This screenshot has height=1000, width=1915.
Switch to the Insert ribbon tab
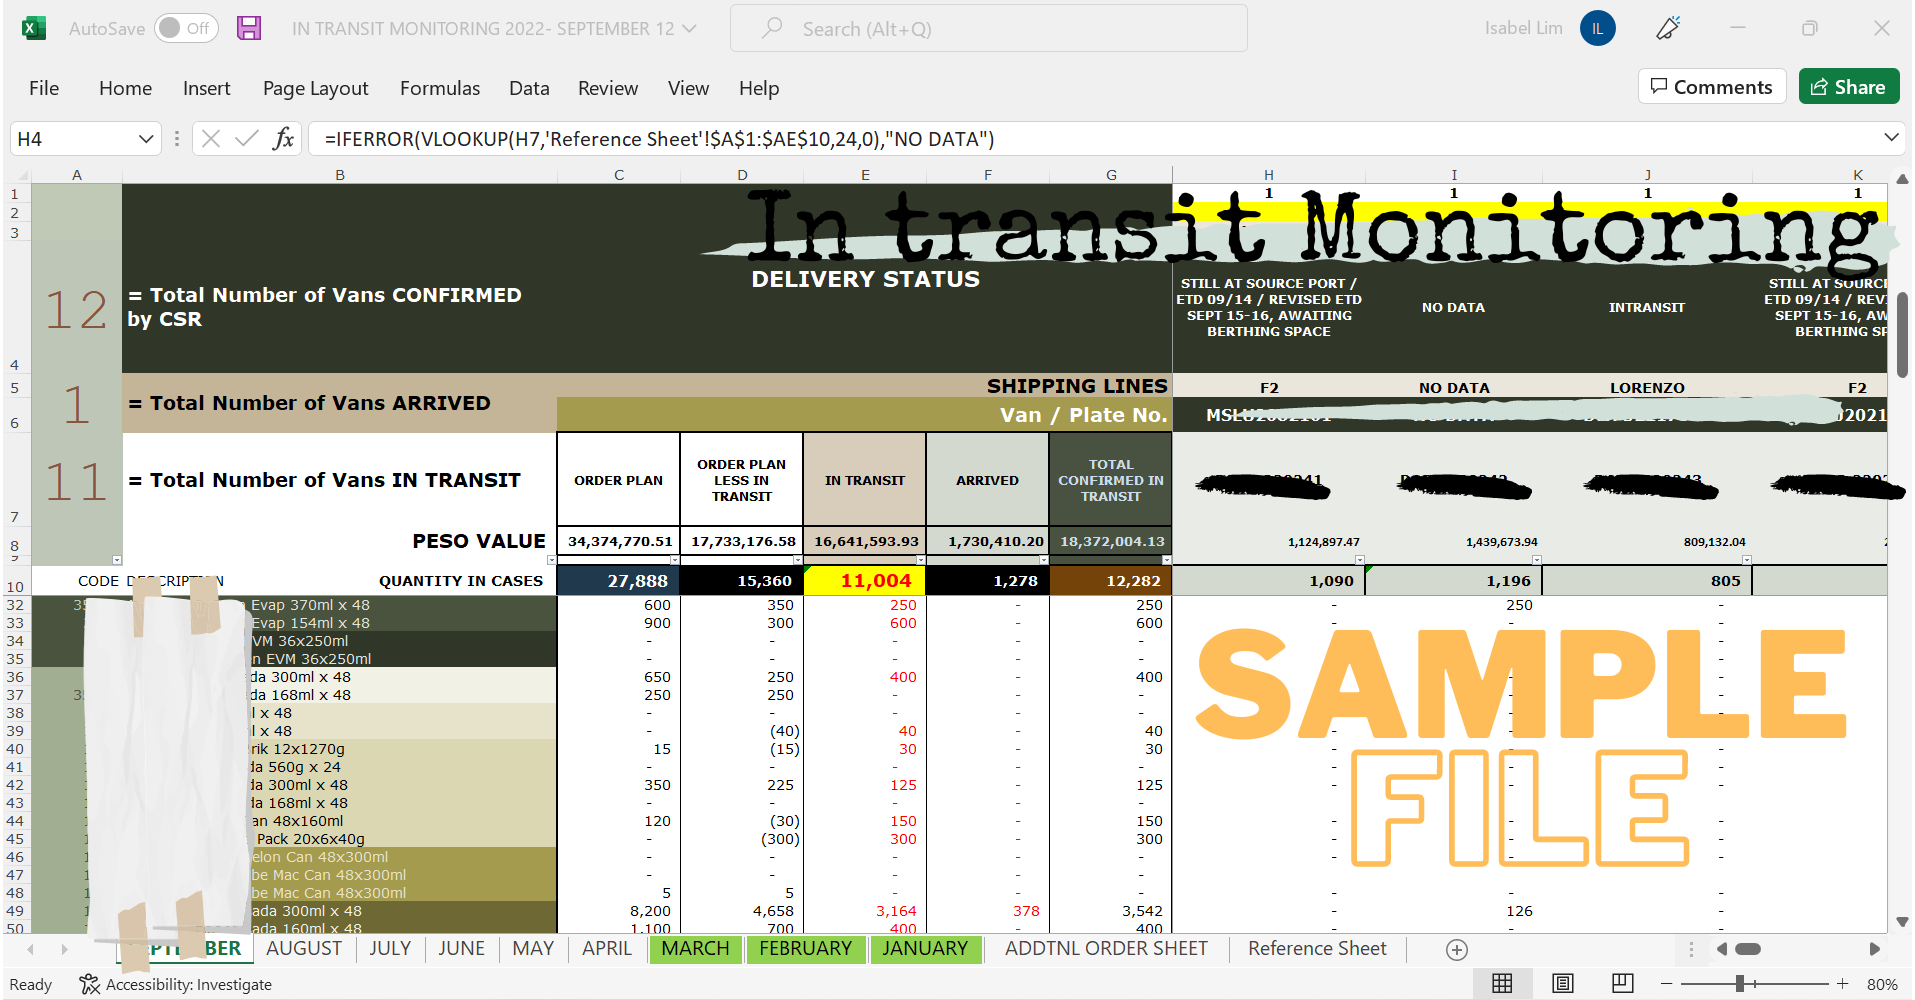coord(207,88)
